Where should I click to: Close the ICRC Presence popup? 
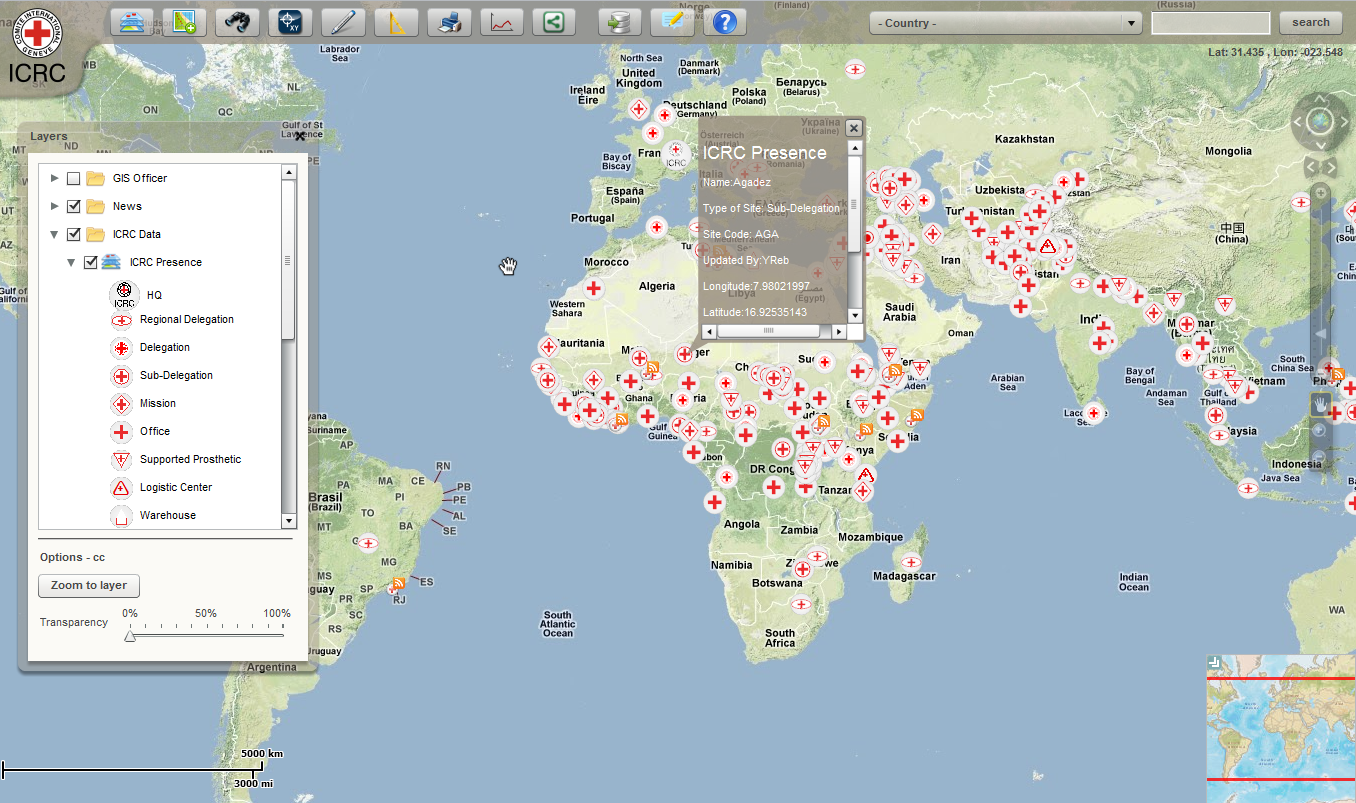coord(853,128)
